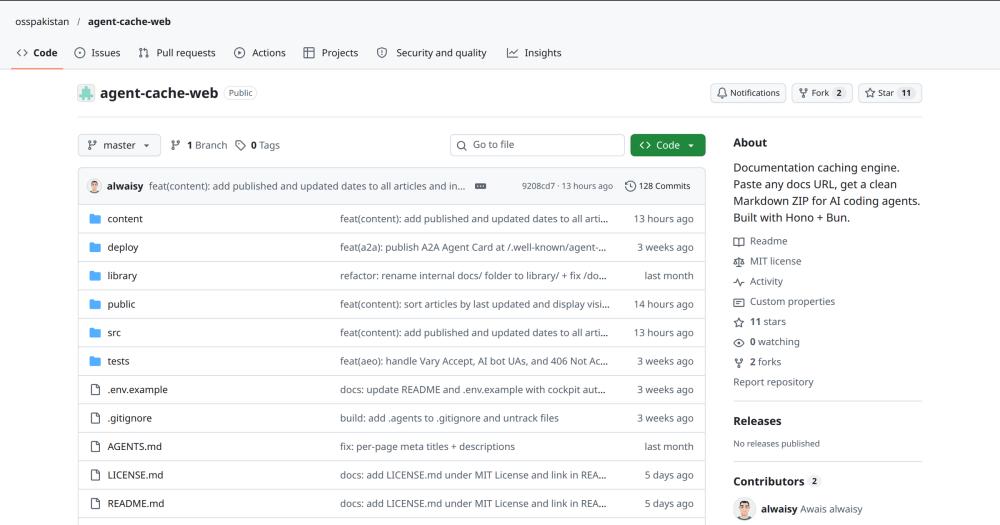Click the repository avatar icon beside agent-cache-web
This screenshot has width=1000, height=525.
pos(86,93)
